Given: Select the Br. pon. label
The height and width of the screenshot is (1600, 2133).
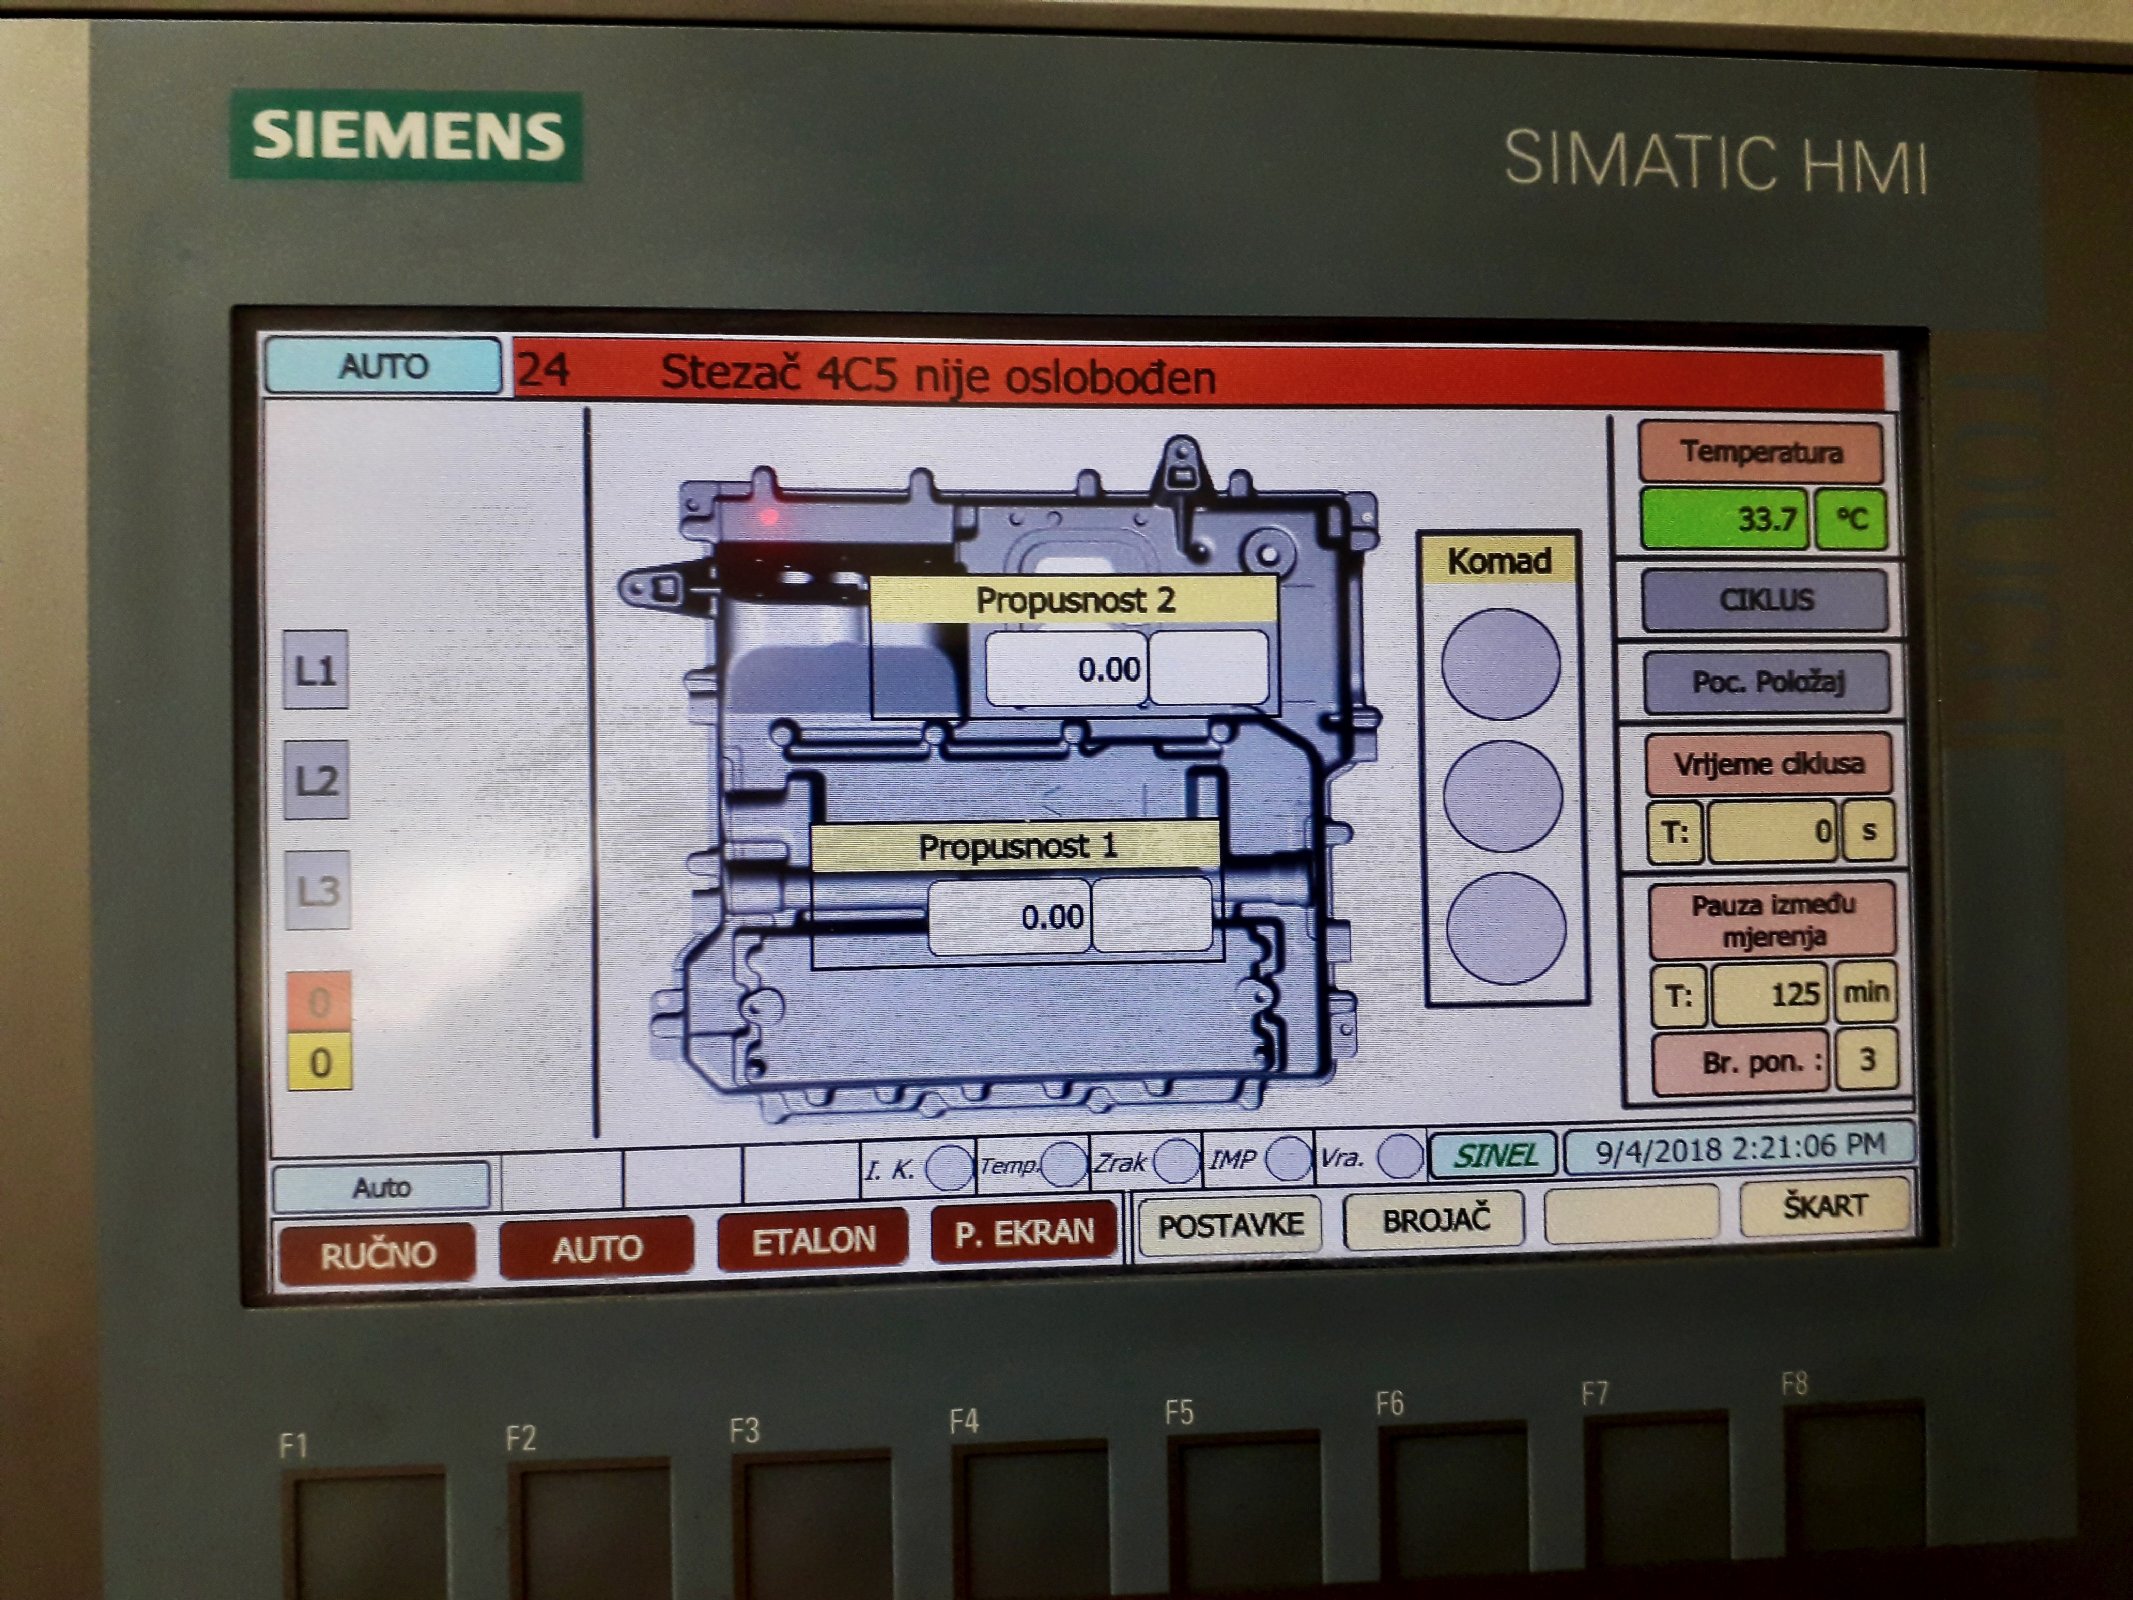Looking at the screenshot, I should click(1741, 1063).
